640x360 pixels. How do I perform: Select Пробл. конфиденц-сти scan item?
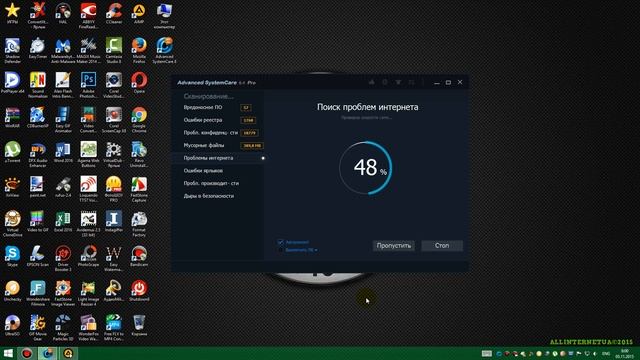pyautogui.click(x=211, y=133)
